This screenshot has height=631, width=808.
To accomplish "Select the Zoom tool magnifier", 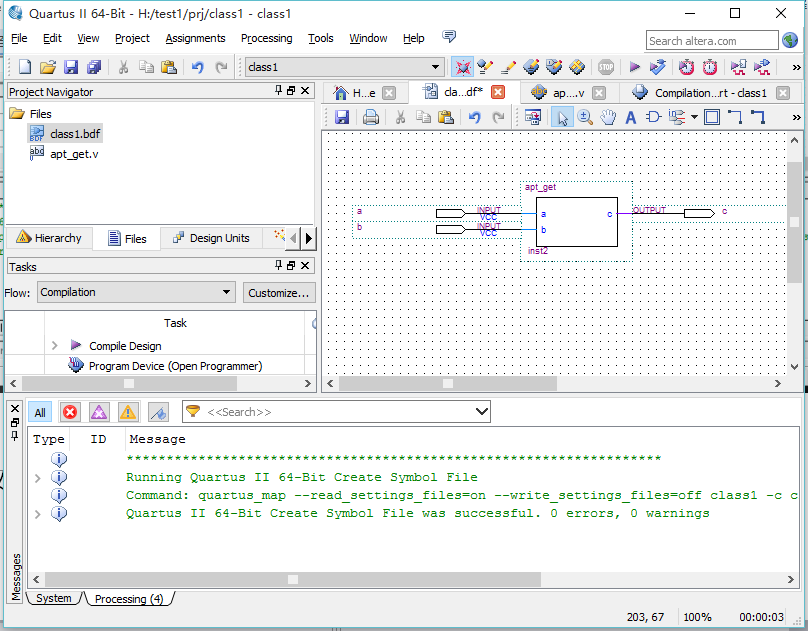I will [x=585, y=117].
